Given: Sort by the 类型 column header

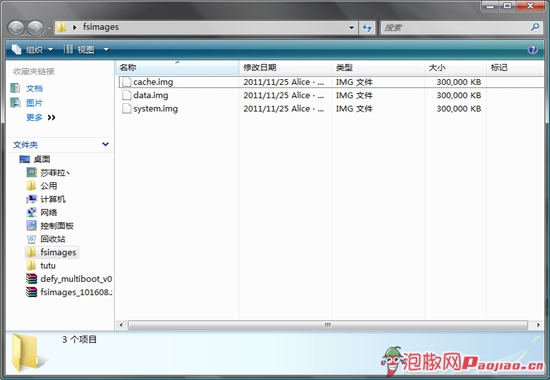Looking at the screenshot, I should (x=378, y=67).
